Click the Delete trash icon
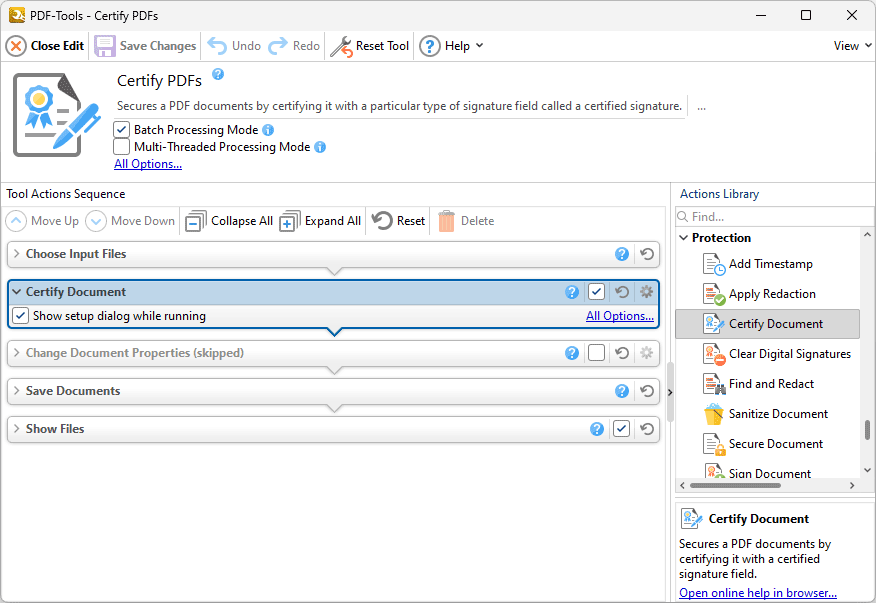This screenshot has width=876, height=603. 446,221
